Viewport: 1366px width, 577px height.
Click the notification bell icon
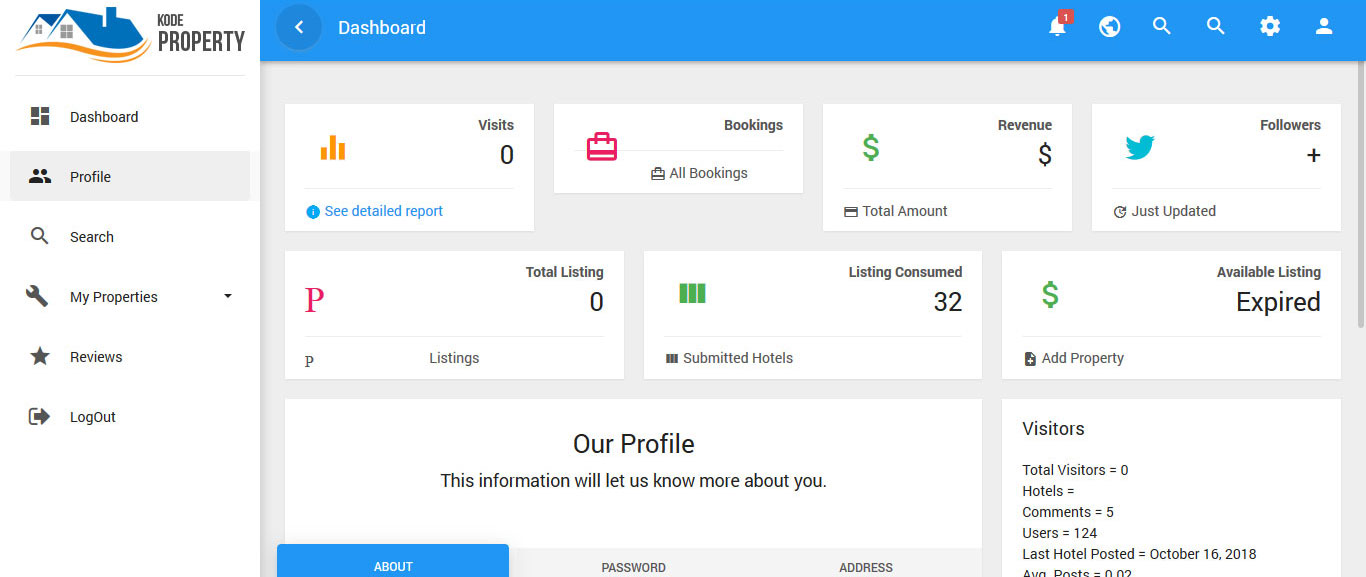[1057, 27]
